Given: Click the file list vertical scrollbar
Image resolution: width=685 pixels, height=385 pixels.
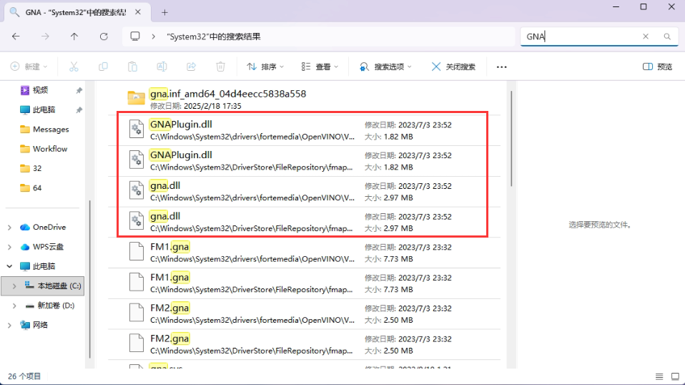Looking at the screenshot, I should tap(511, 138).
